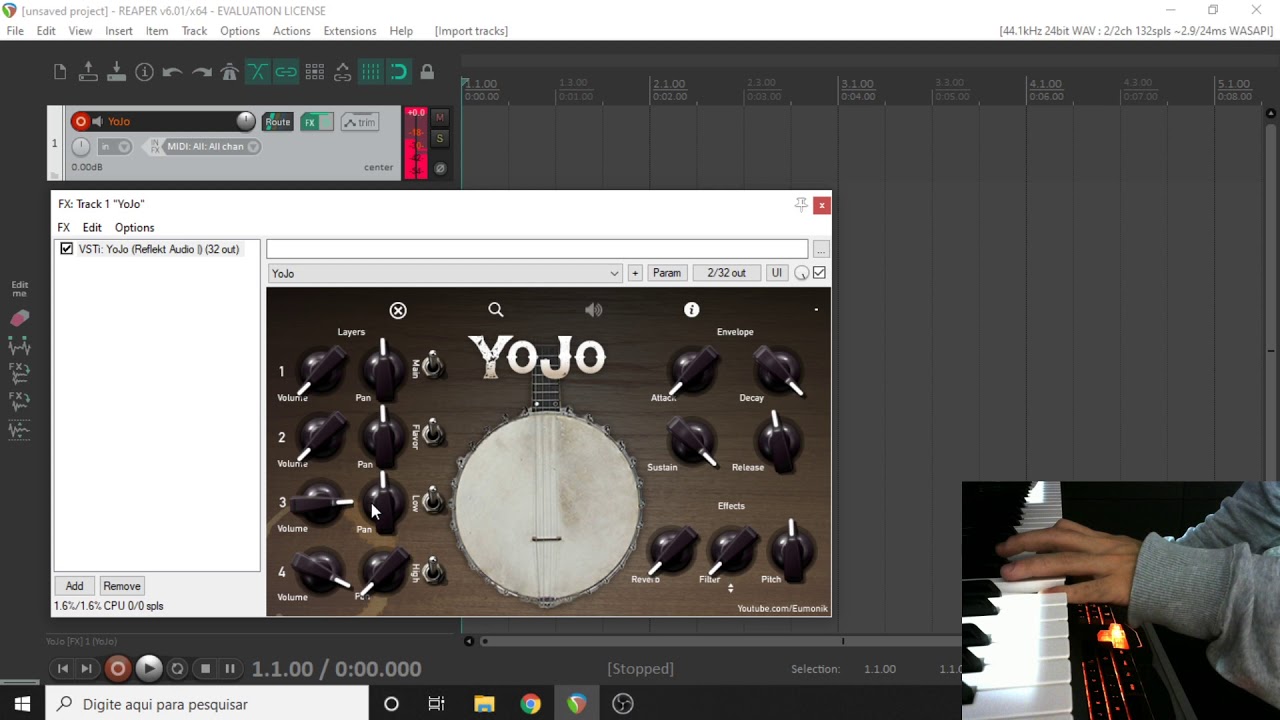Viewport: 1280px width, 720px height.
Task: Click the speaker icon in YoJo plugin
Action: pyautogui.click(x=594, y=310)
